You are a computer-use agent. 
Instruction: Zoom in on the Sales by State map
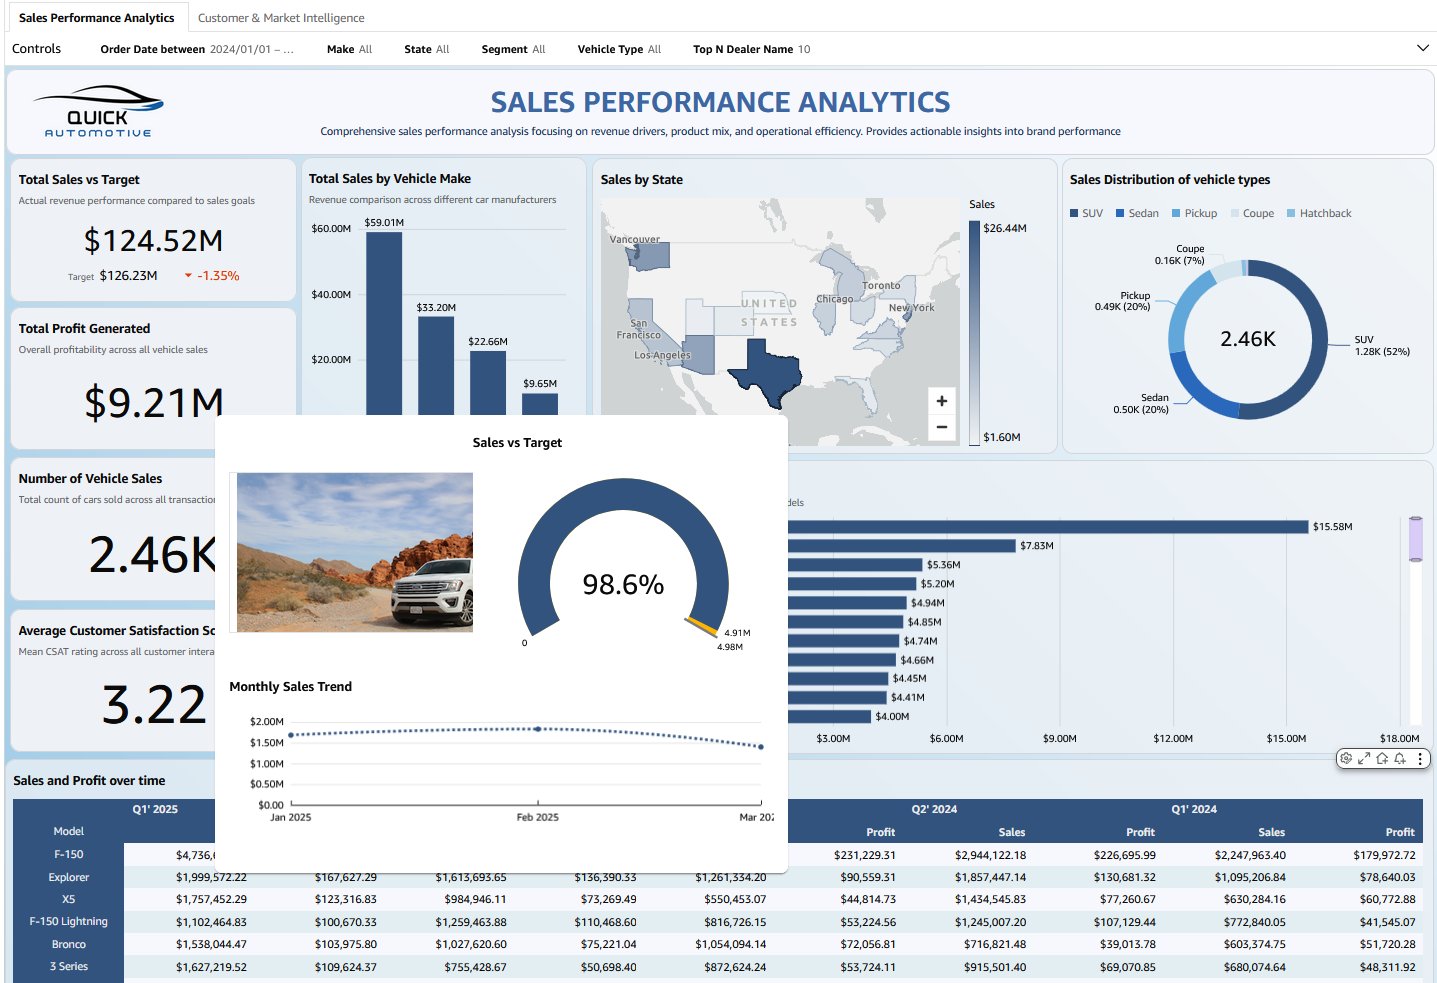click(x=941, y=401)
